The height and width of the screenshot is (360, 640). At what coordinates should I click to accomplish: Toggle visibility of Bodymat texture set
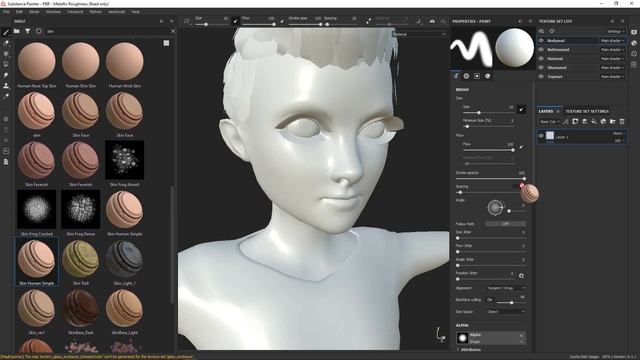(541, 40)
